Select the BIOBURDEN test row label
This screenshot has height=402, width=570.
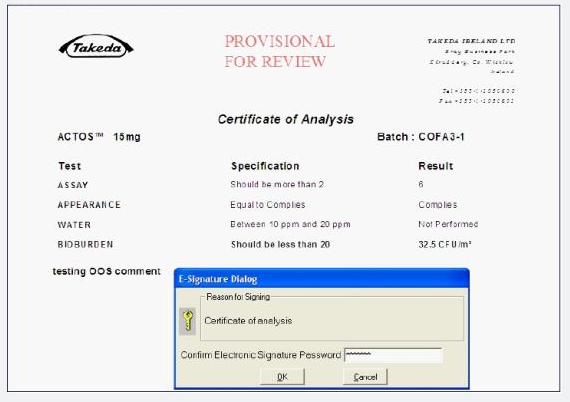click(85, 244)
